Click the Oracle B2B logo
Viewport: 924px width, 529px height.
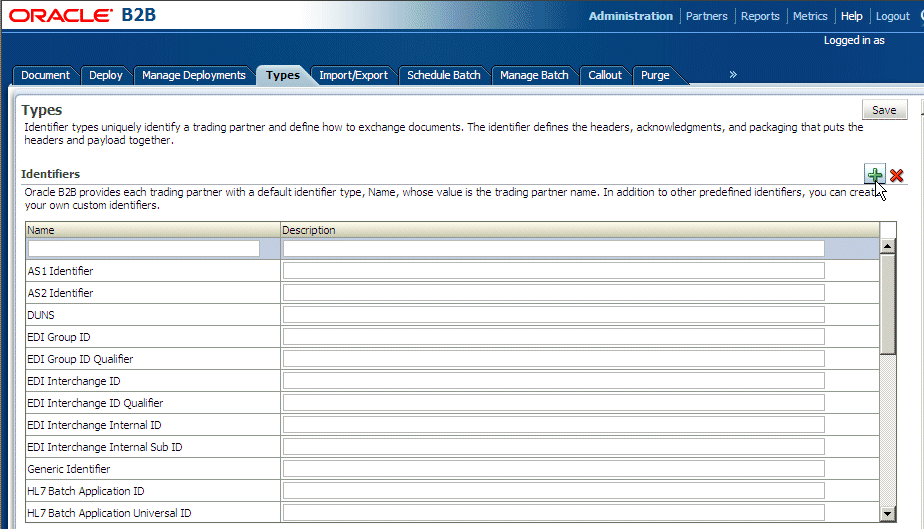click(x=82, y=15)
